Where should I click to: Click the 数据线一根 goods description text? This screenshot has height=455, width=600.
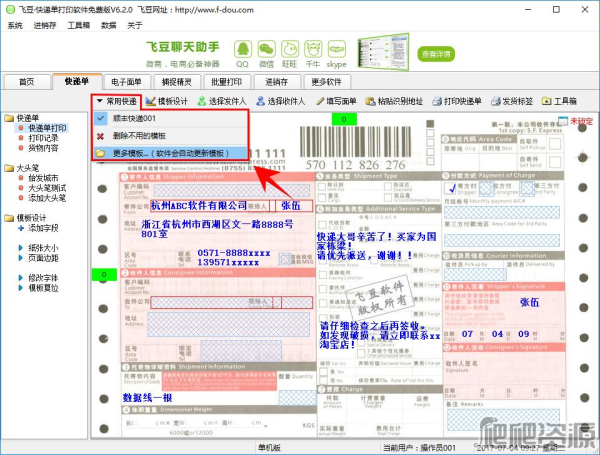(x=147, y=398)
